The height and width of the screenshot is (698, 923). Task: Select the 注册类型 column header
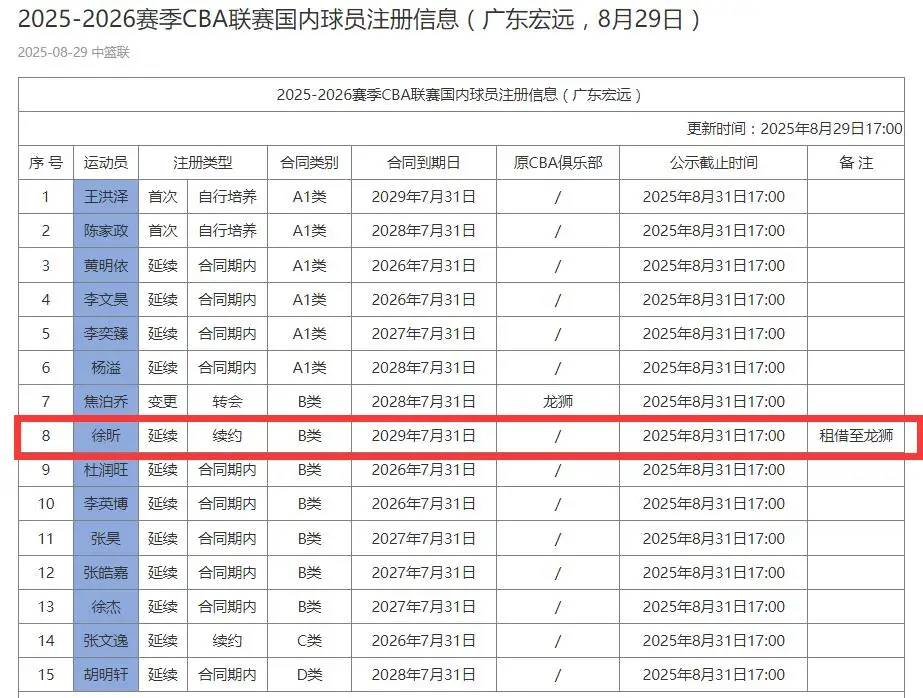202,163
